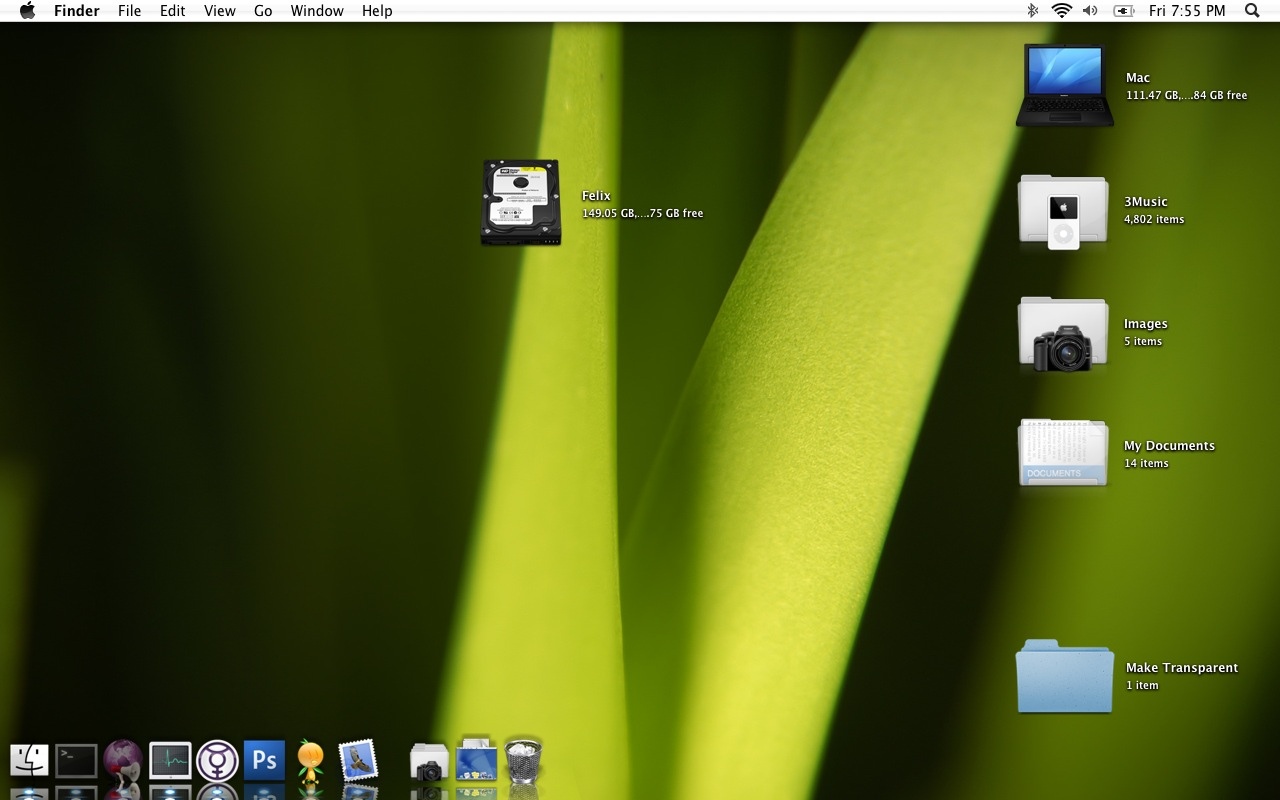Open Finder from the dock
Image resolution: width=1280 pixels, height=800 pixels.
click(x=29, y=761)
